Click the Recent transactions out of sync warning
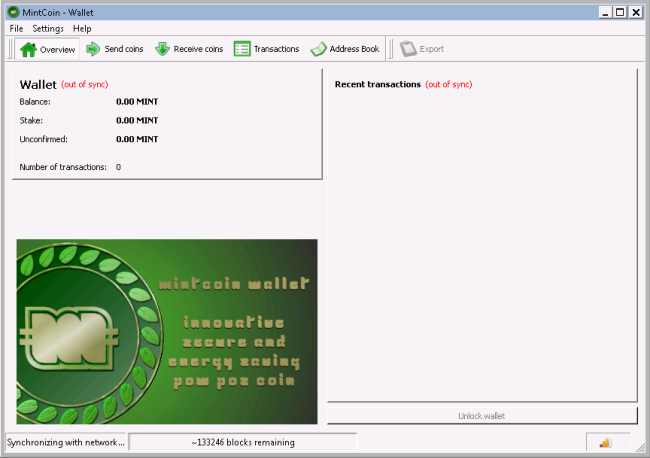Image resolution: width=650 pixels, height=458 pixels. coord(448,85)
